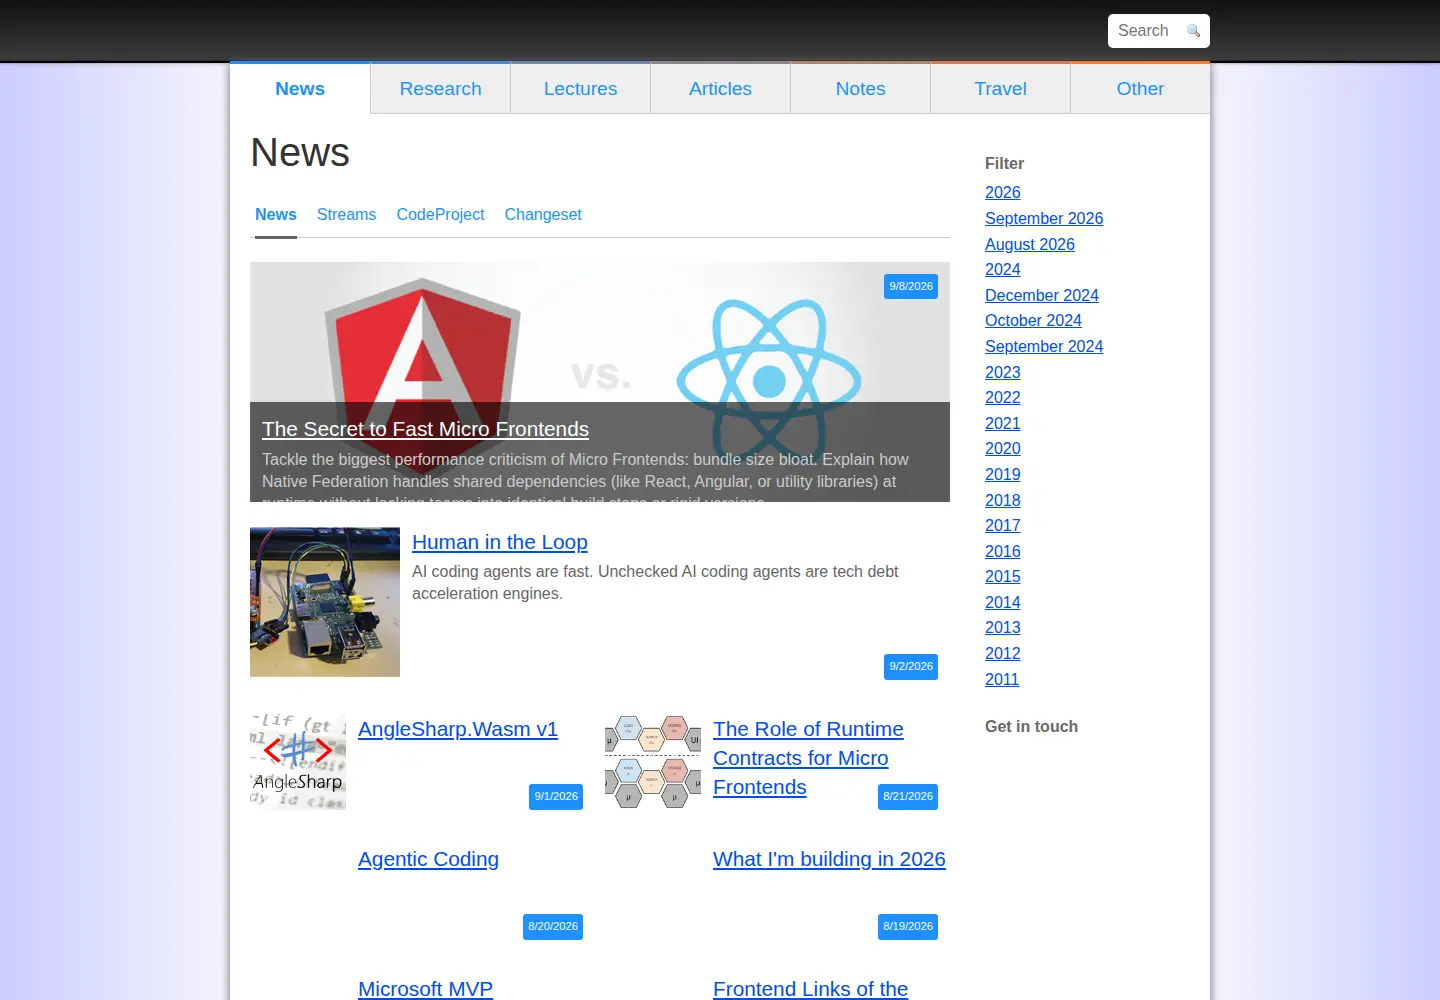
Task: Open 'The Role of Runtime Contracts' article
Action: click(x=808, y=758)
